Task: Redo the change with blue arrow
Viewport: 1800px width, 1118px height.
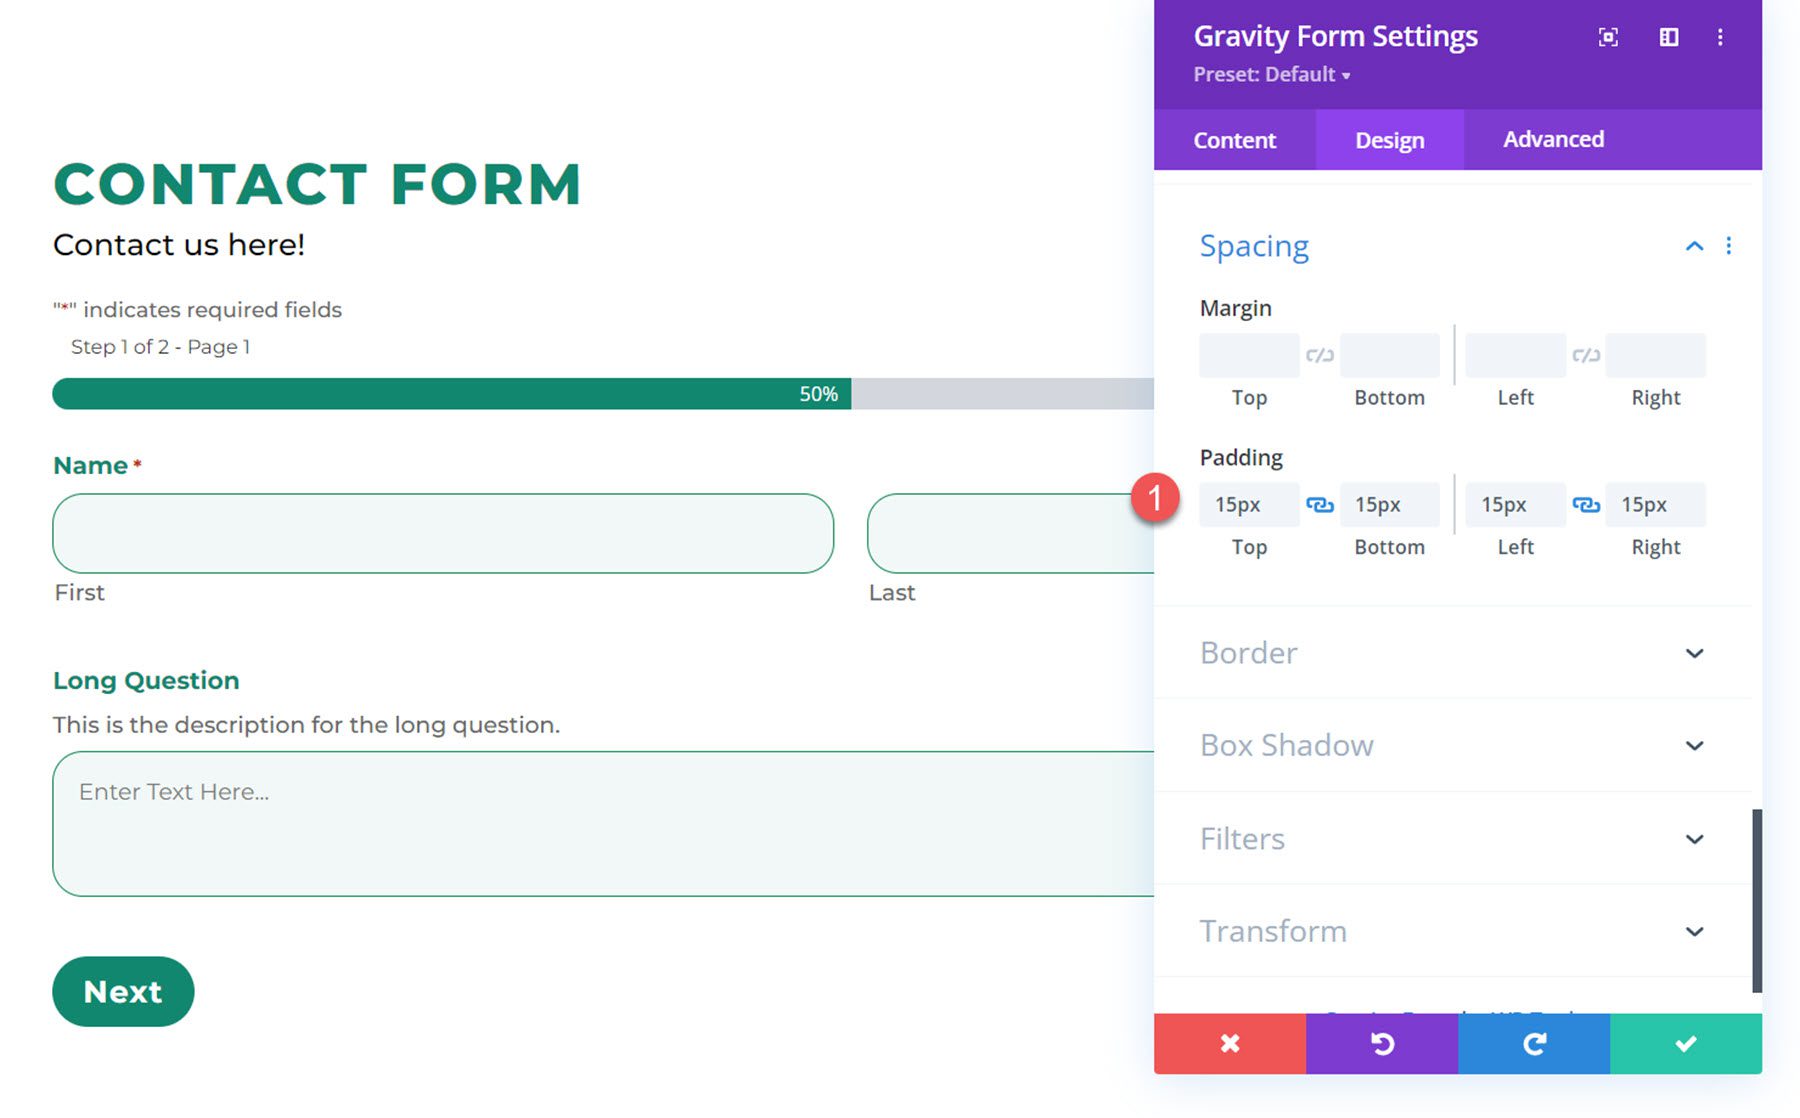Action: pos(1534,1044)
